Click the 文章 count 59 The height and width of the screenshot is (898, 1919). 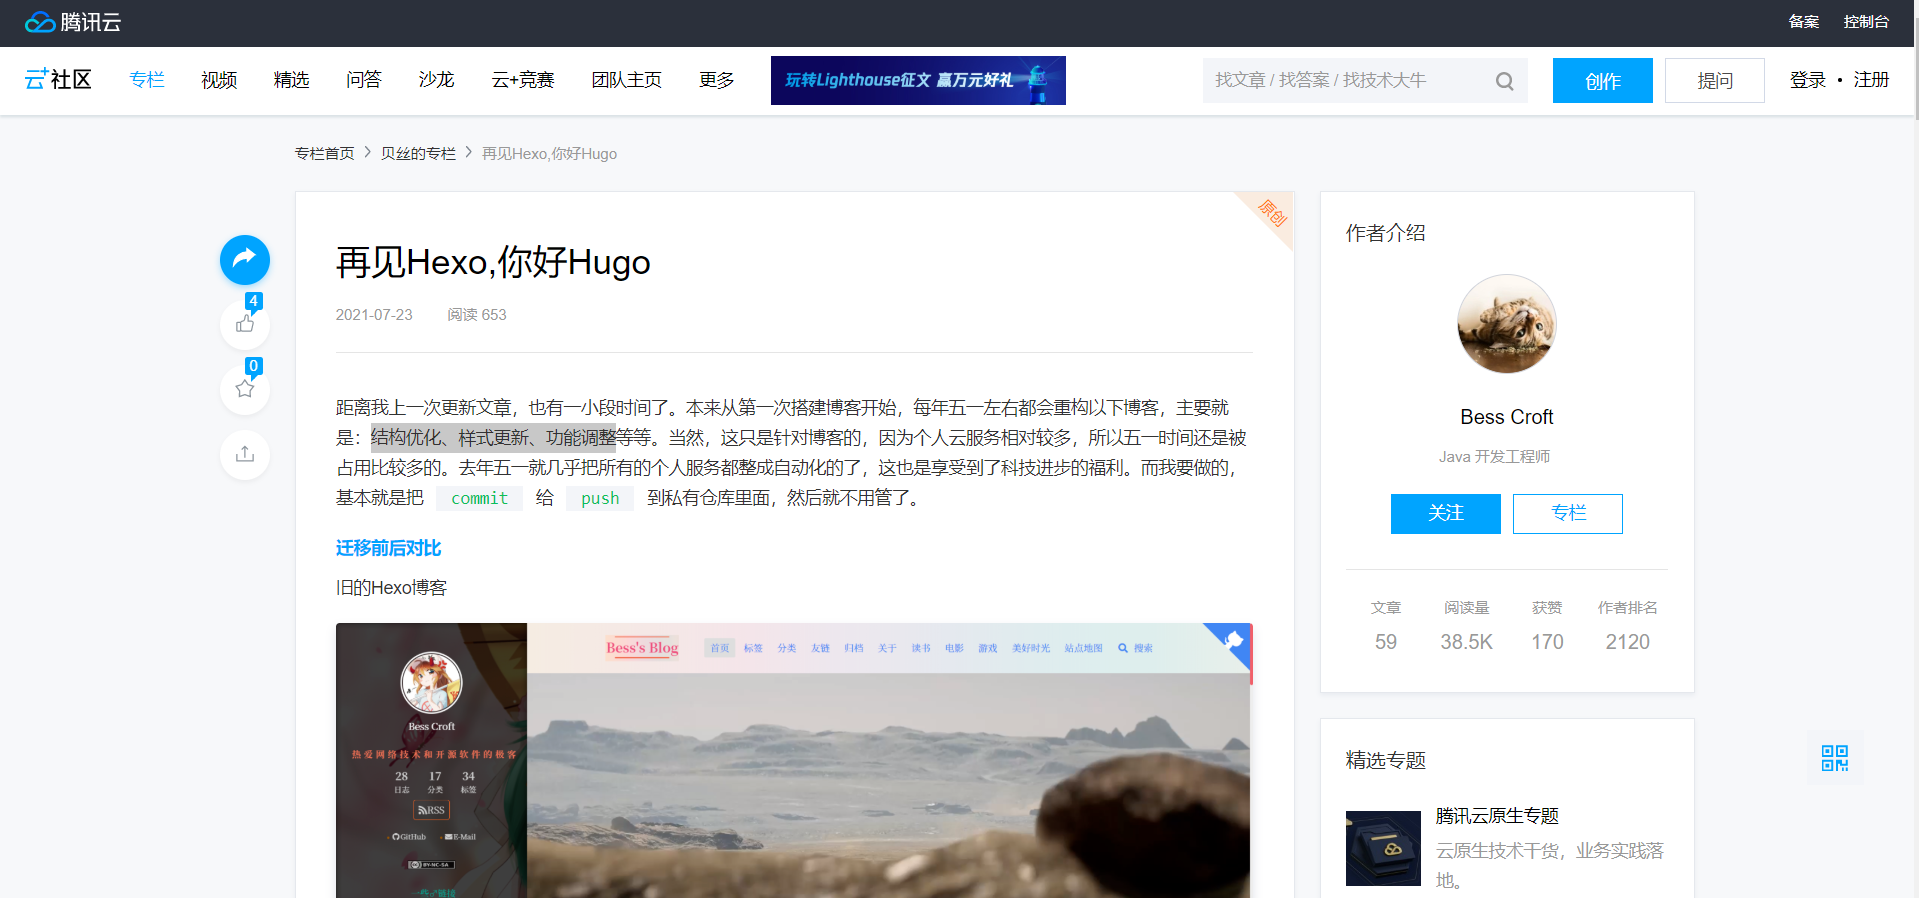(1386, 642)
